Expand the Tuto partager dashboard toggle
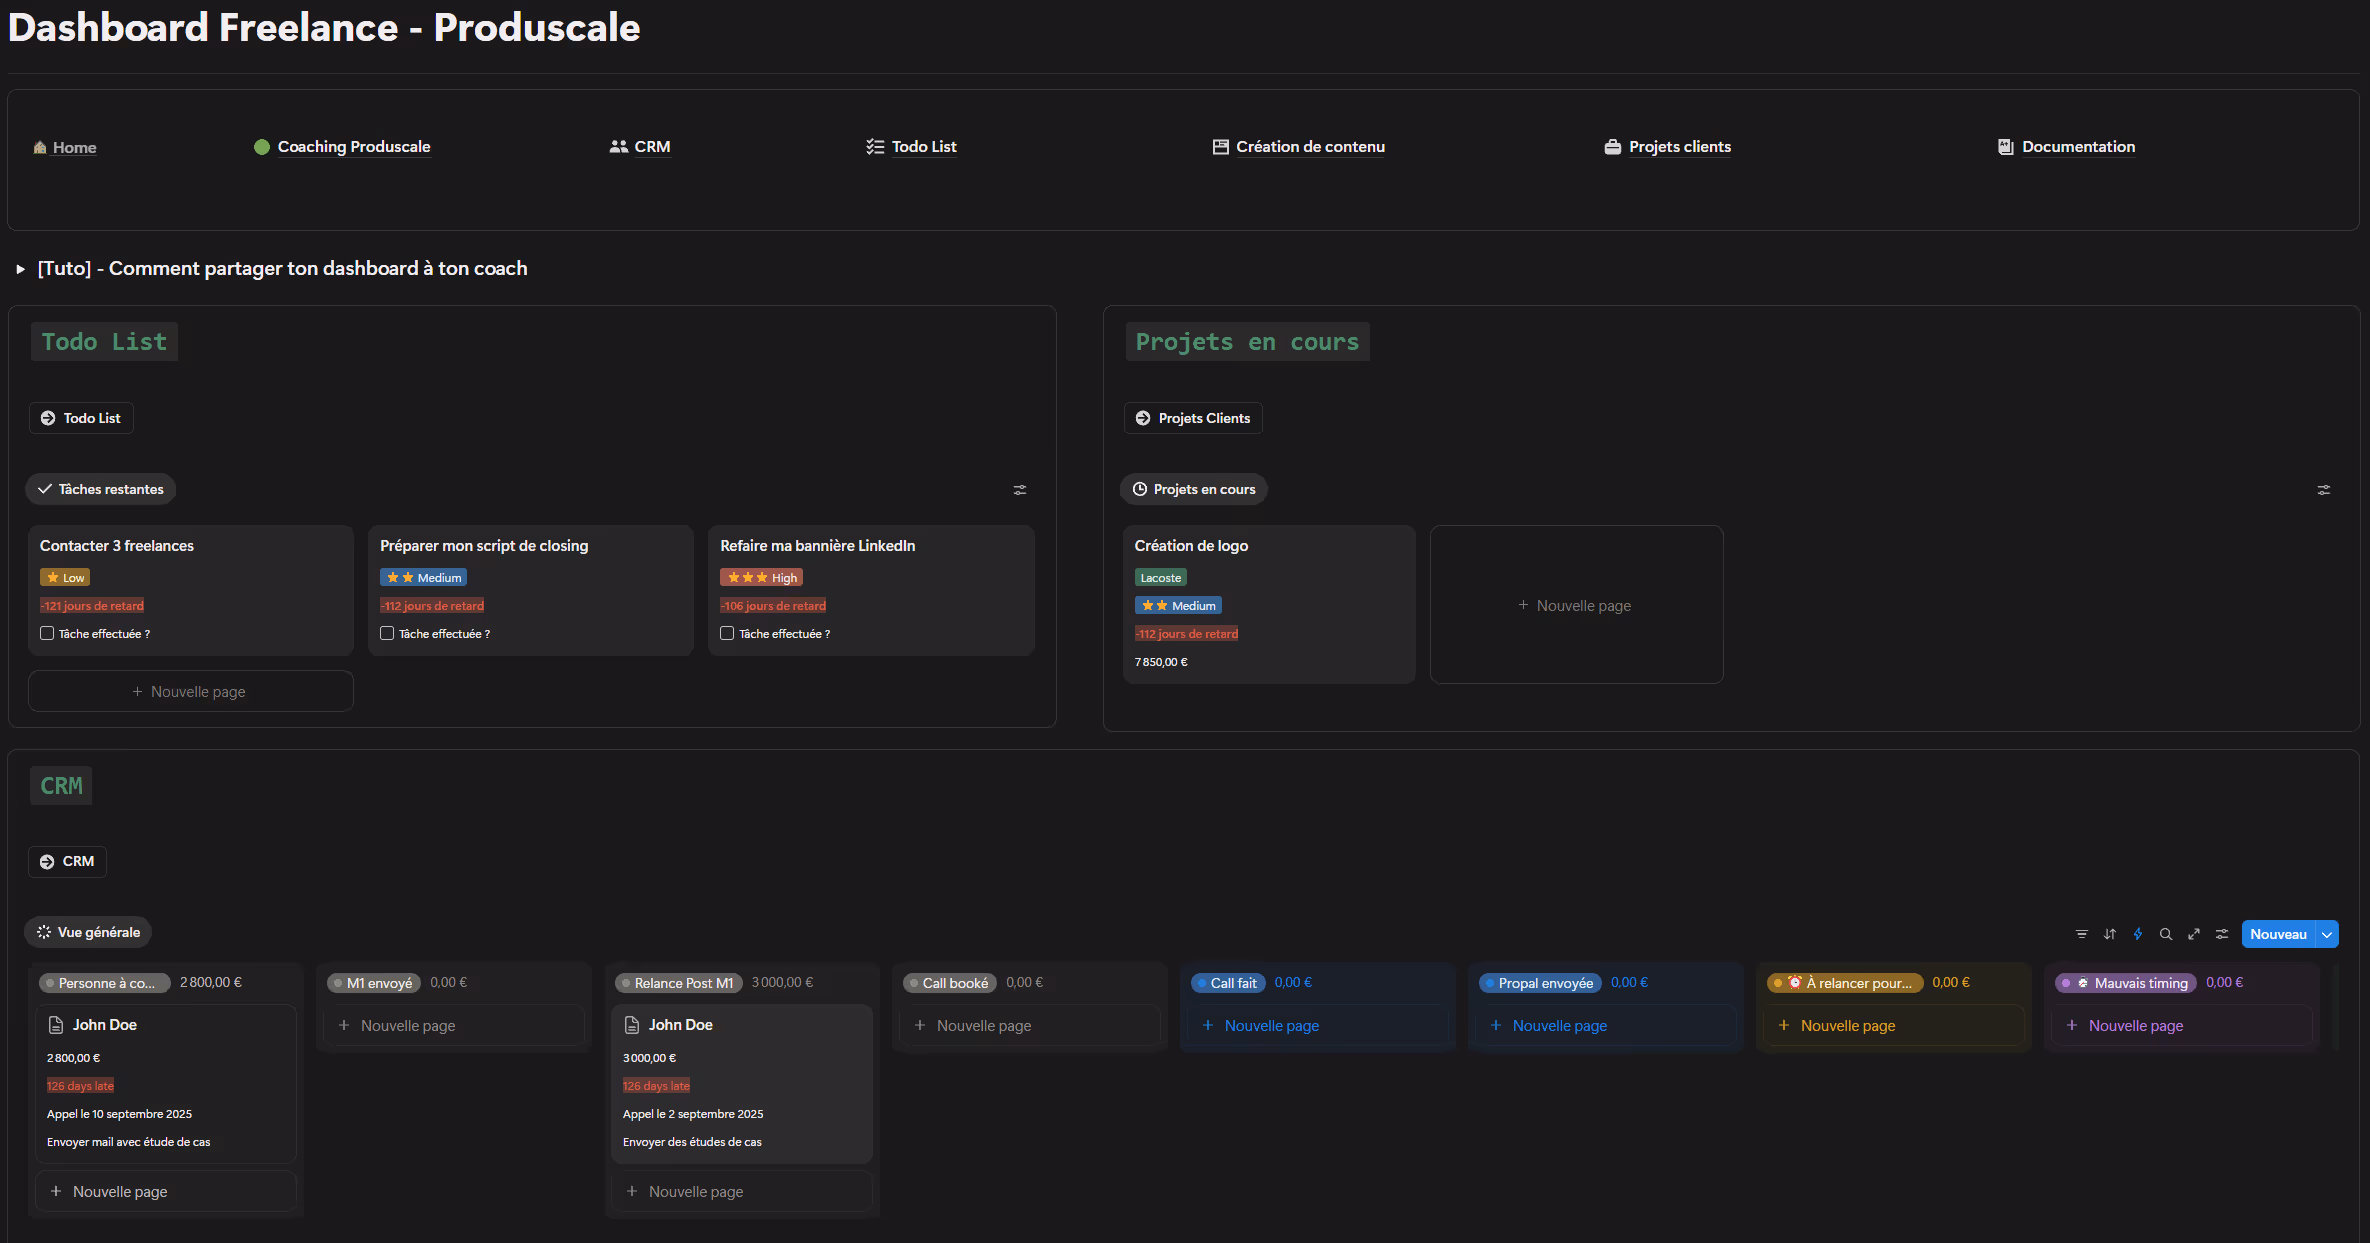 coord(20,269)
